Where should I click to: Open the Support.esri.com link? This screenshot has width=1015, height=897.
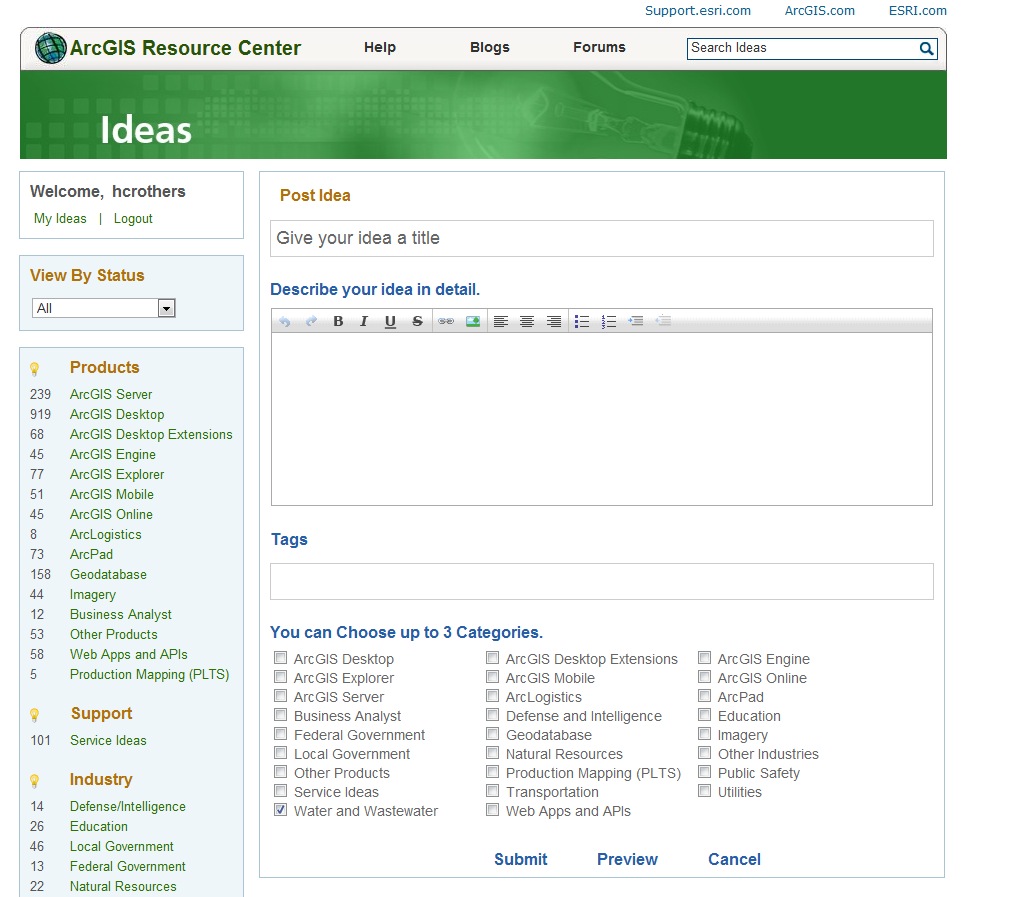click(698, 10)
